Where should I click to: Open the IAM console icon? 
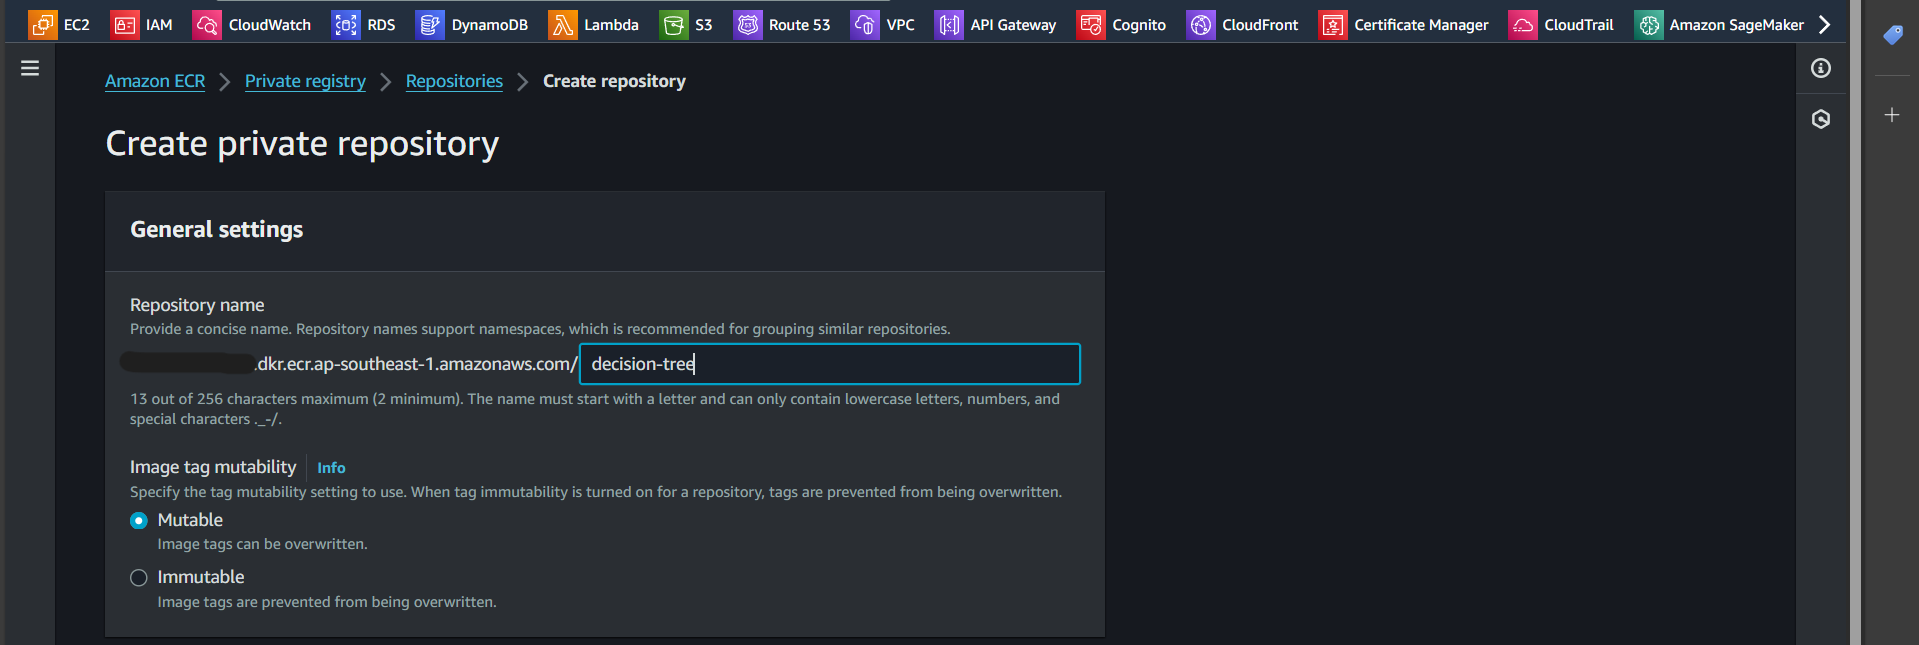click(125, 24)
